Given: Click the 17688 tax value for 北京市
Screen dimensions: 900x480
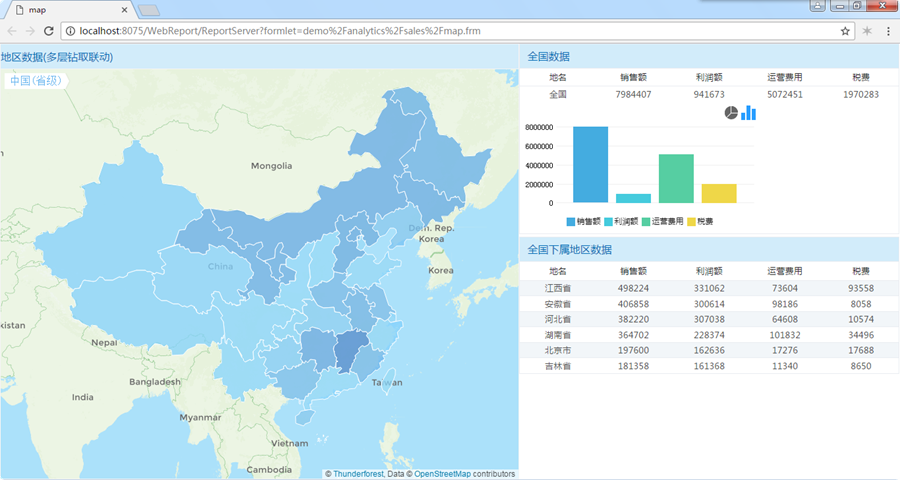Looking at the screenshot, I should pyautogui.click(x=860, y=350).
